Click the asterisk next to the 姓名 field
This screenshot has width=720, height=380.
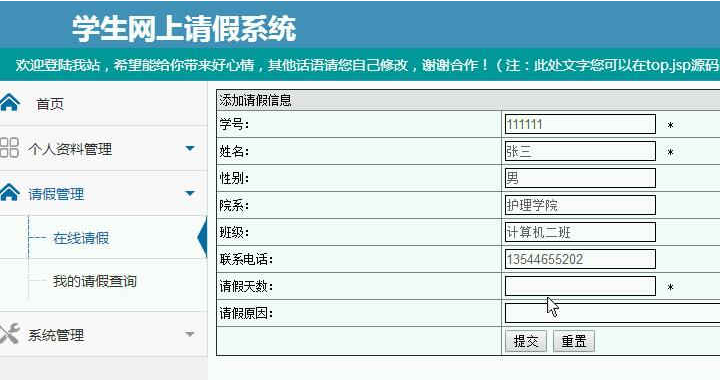[x=670, y=152]
